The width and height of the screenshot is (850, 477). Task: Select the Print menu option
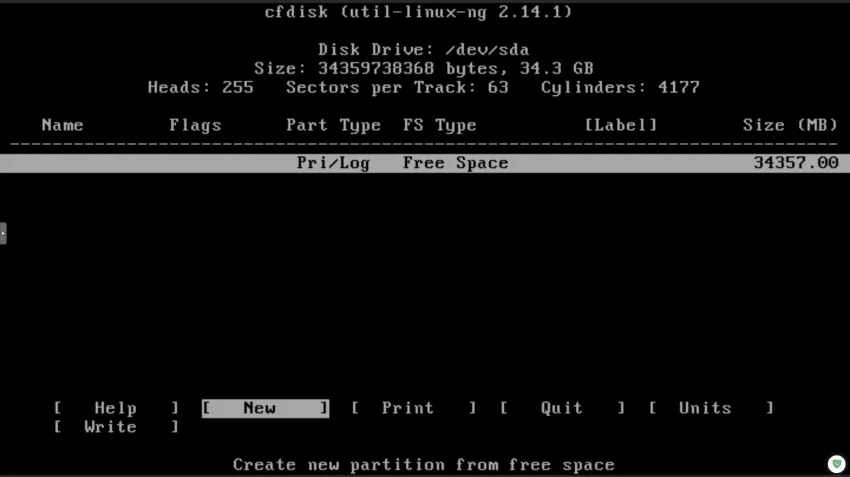pos(414,408)
